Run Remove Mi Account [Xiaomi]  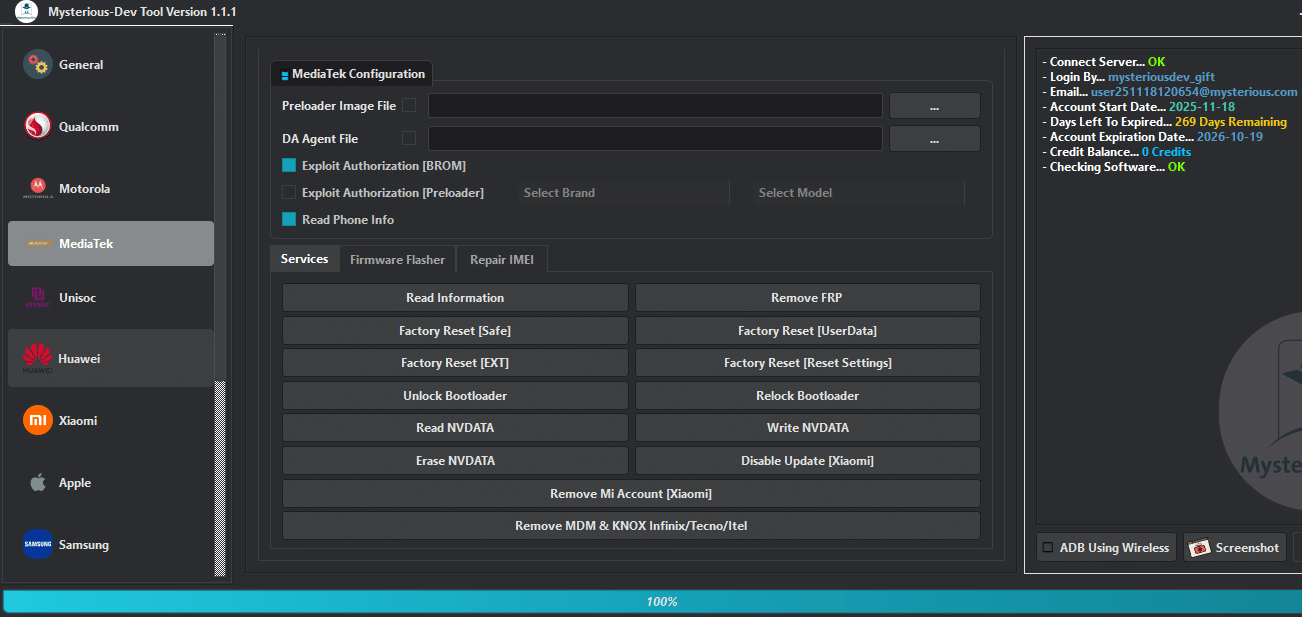(x=630, y=493)
